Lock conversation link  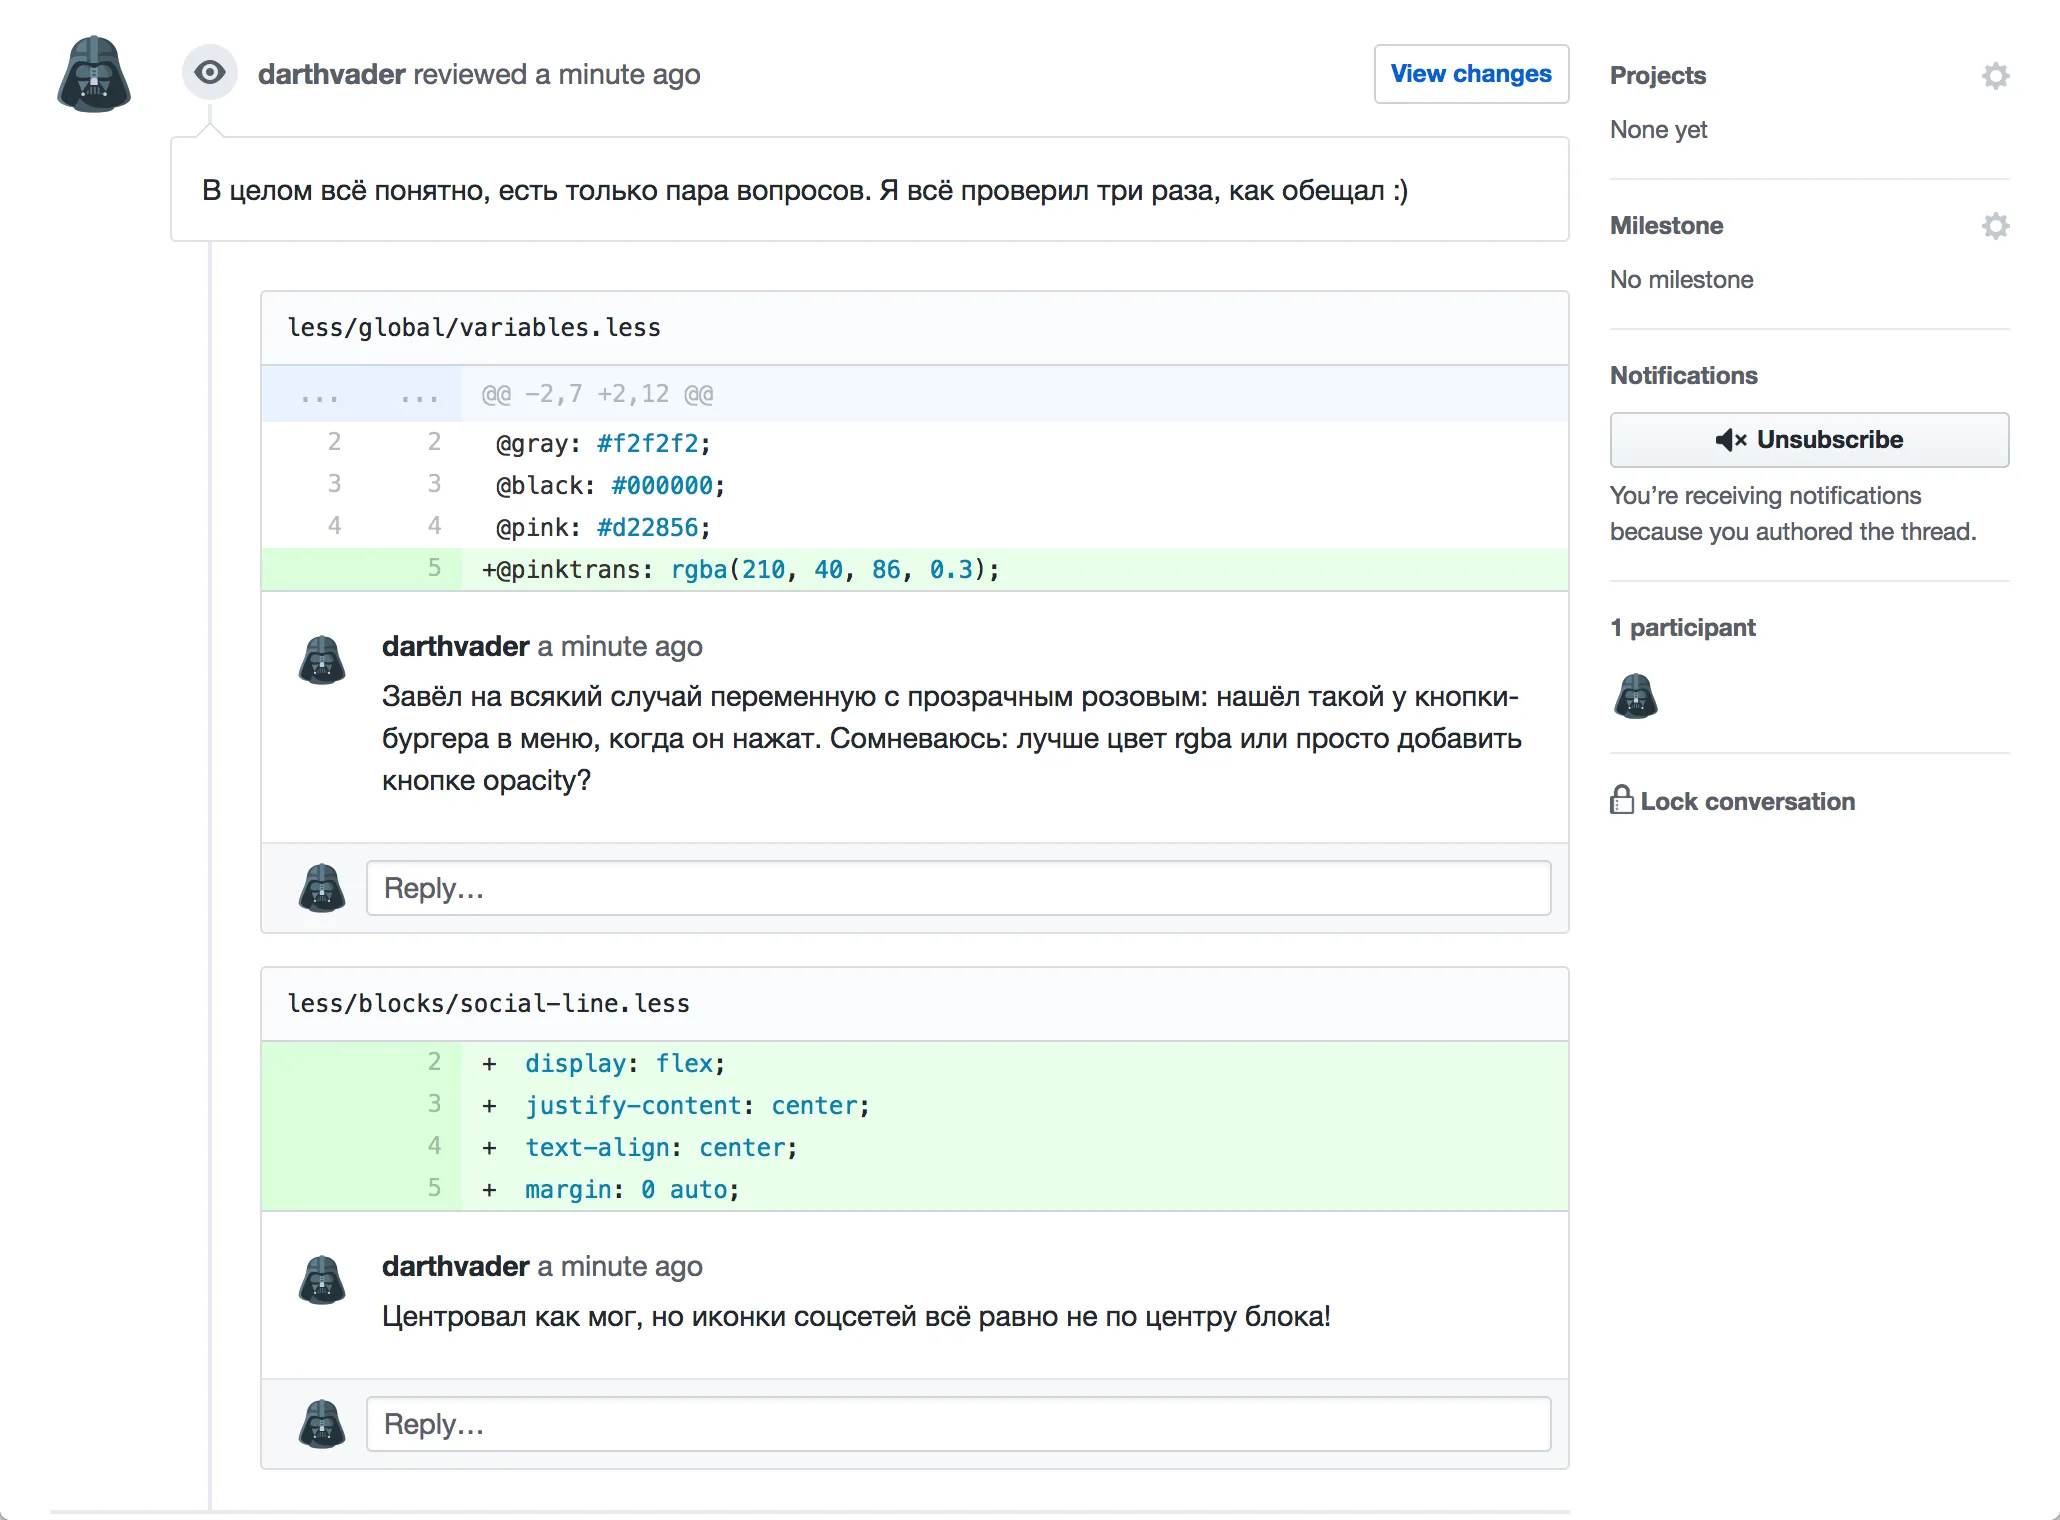1747,802
